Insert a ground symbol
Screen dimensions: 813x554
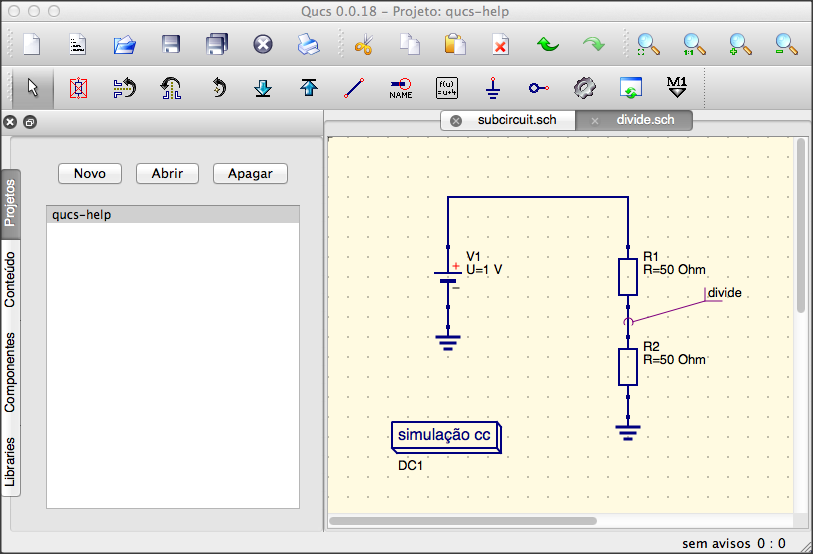pos(493,88)
